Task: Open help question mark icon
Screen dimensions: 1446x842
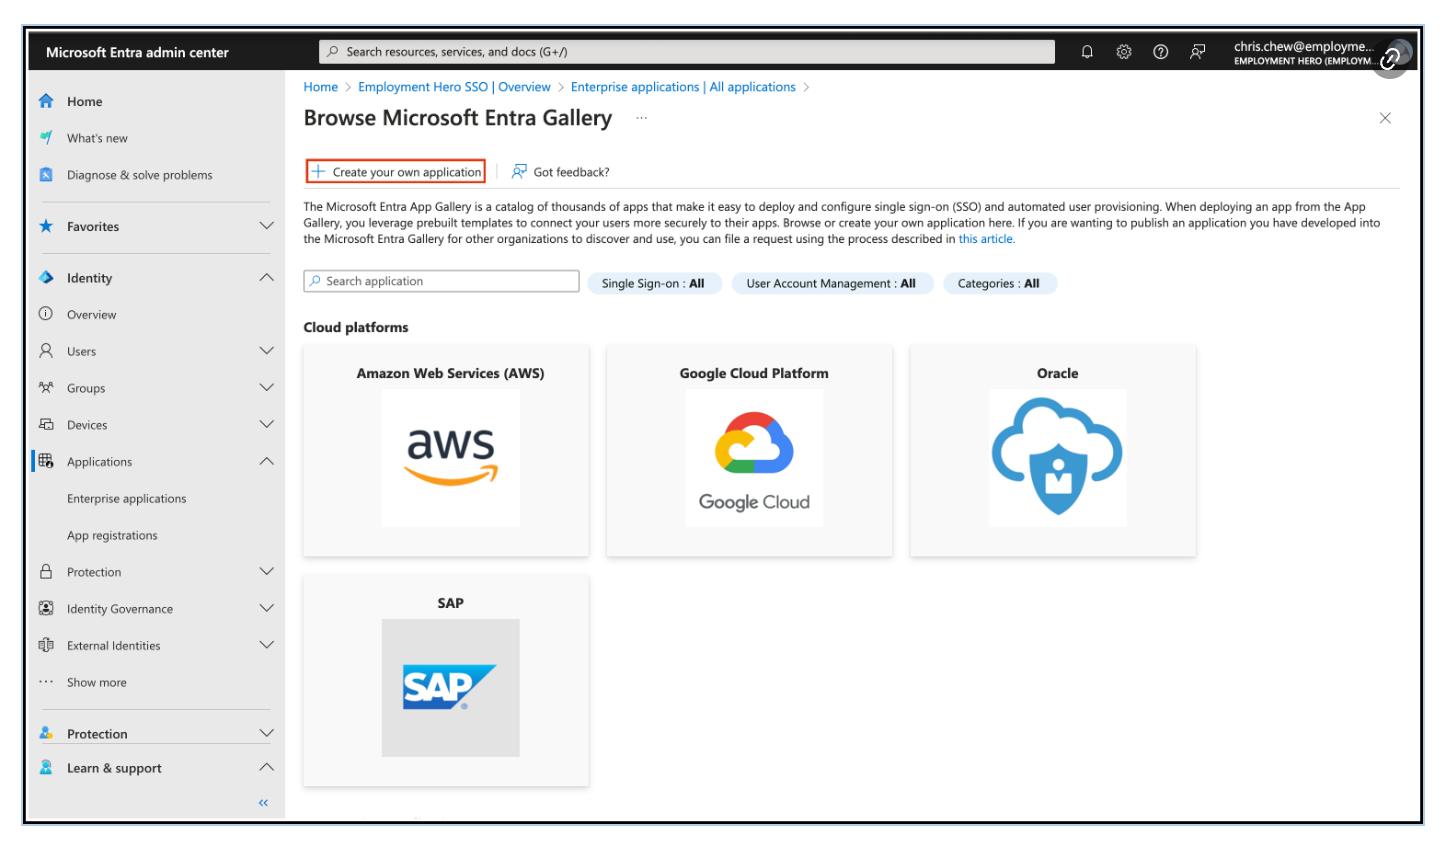Action: pyautogui.click(x=1161, y=52)
